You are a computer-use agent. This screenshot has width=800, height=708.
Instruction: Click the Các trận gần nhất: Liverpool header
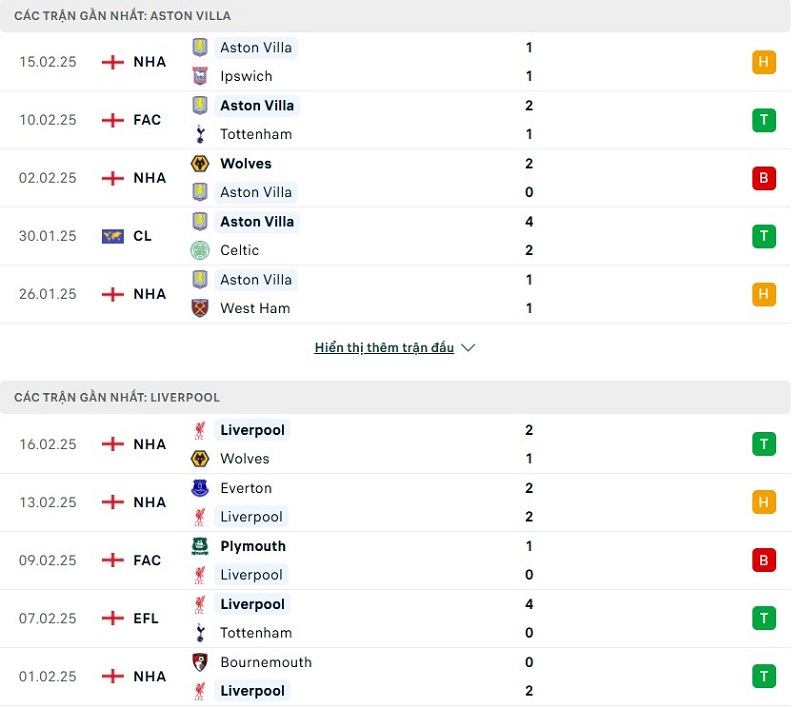(x=117, y=397)
